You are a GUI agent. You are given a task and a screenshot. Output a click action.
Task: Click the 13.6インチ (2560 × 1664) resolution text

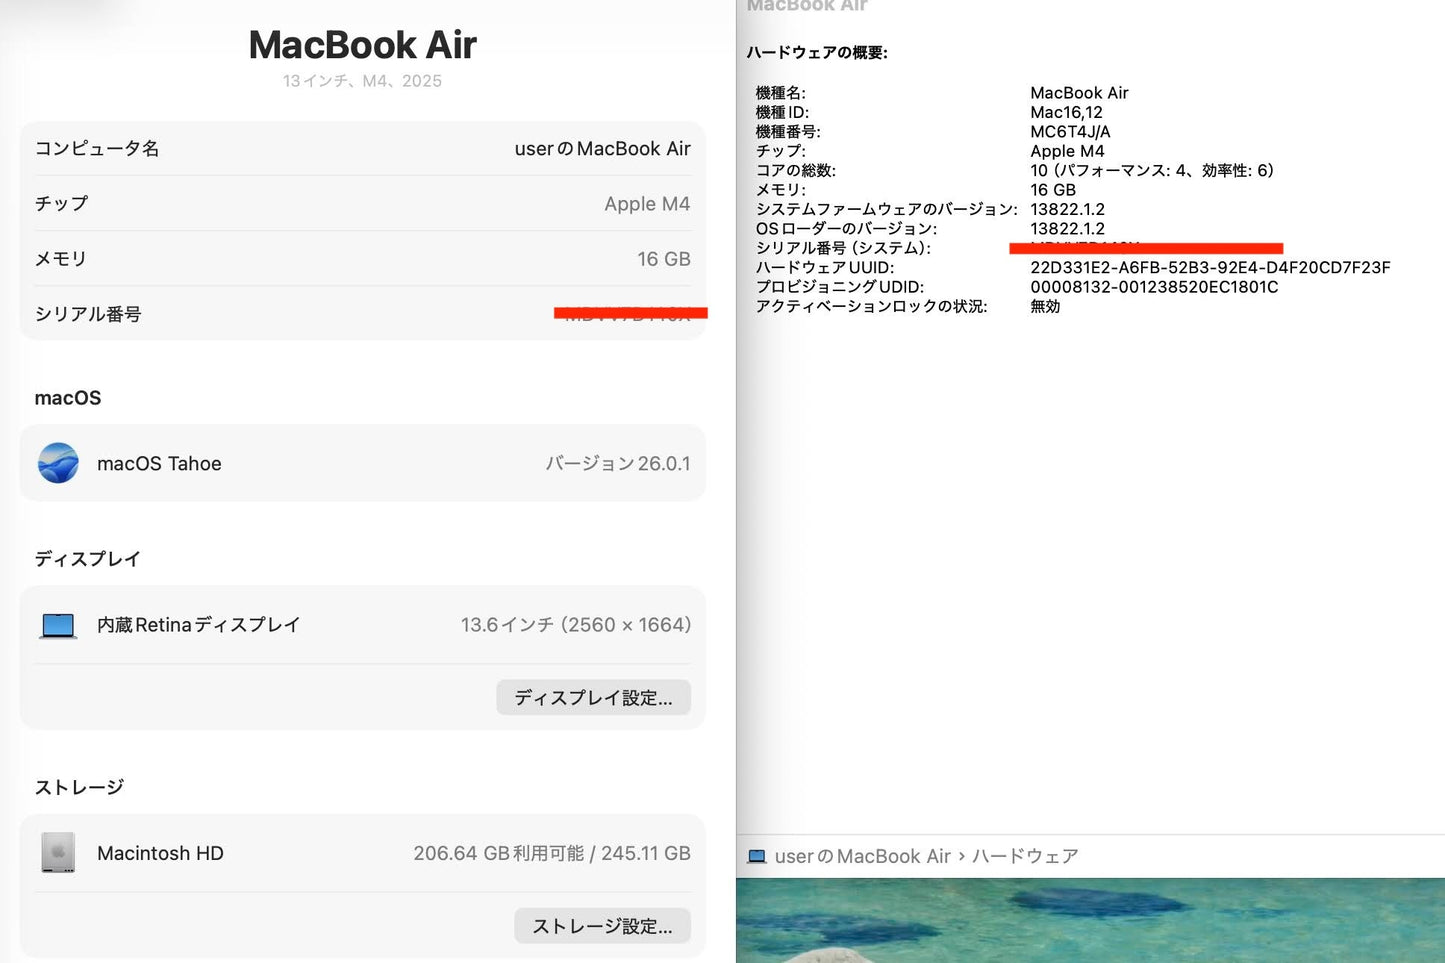pos(576,625)
